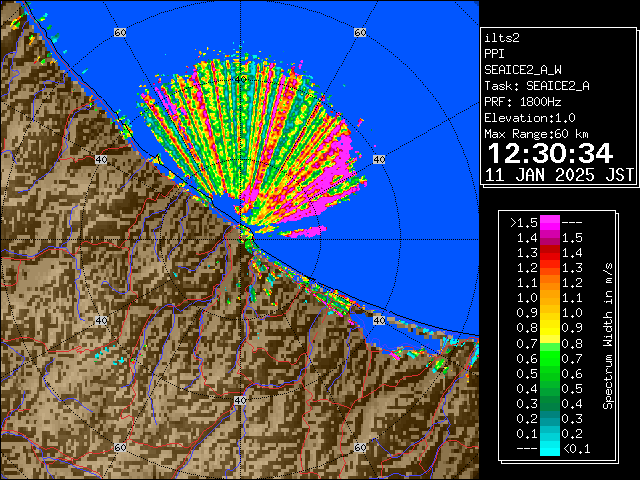Click the magenta swatch for values above 1.5
This screenshot has height=480, width=640.
(x=550, y=223)
